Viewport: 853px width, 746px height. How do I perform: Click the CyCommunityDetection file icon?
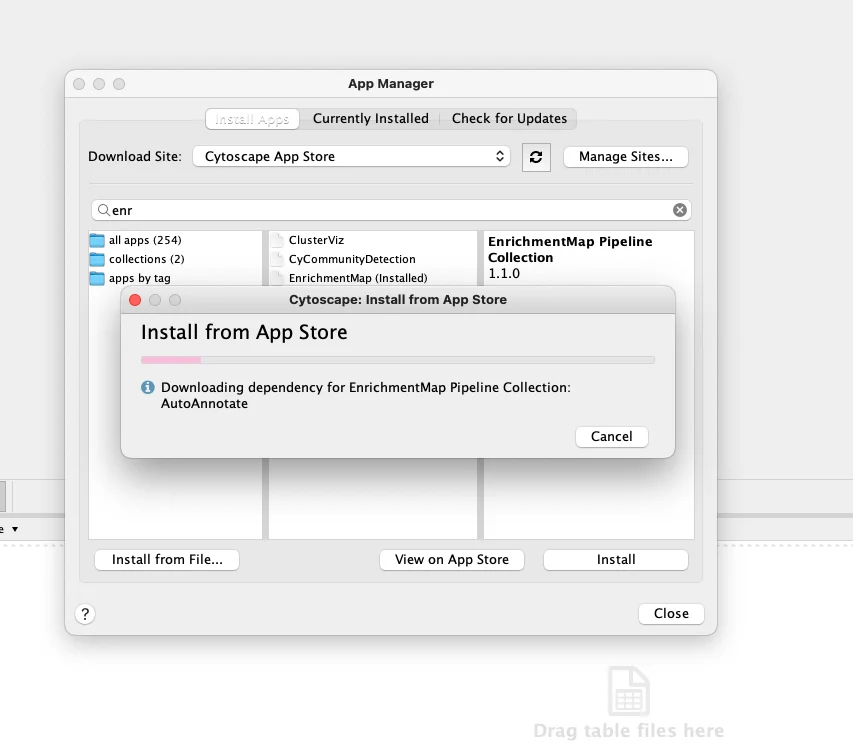click(x=277, y=259)
